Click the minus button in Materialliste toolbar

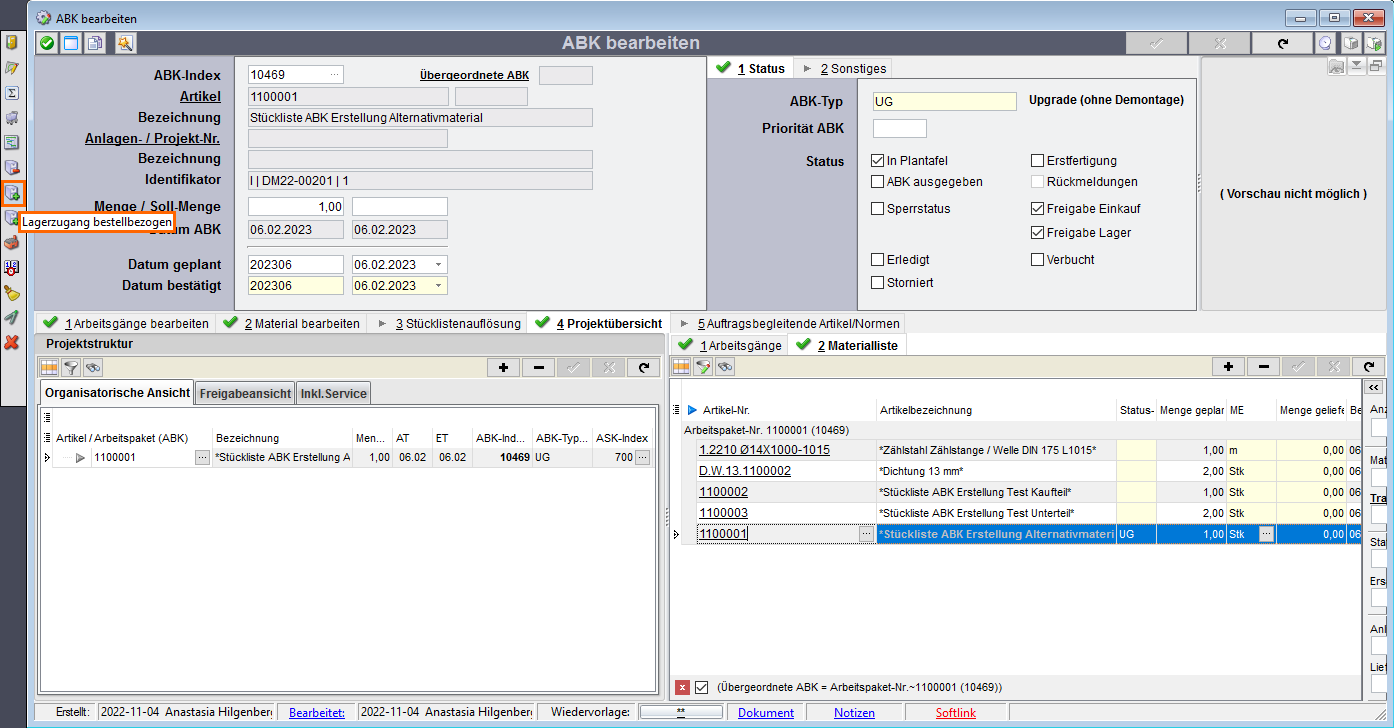(1263, 367)
